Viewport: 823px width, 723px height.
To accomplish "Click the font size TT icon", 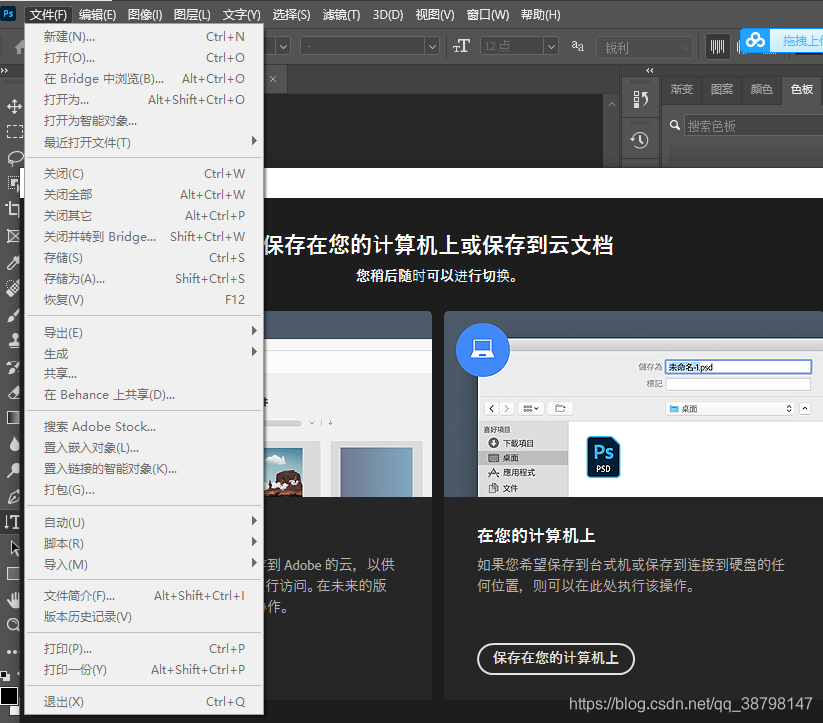I will point(461,46).
